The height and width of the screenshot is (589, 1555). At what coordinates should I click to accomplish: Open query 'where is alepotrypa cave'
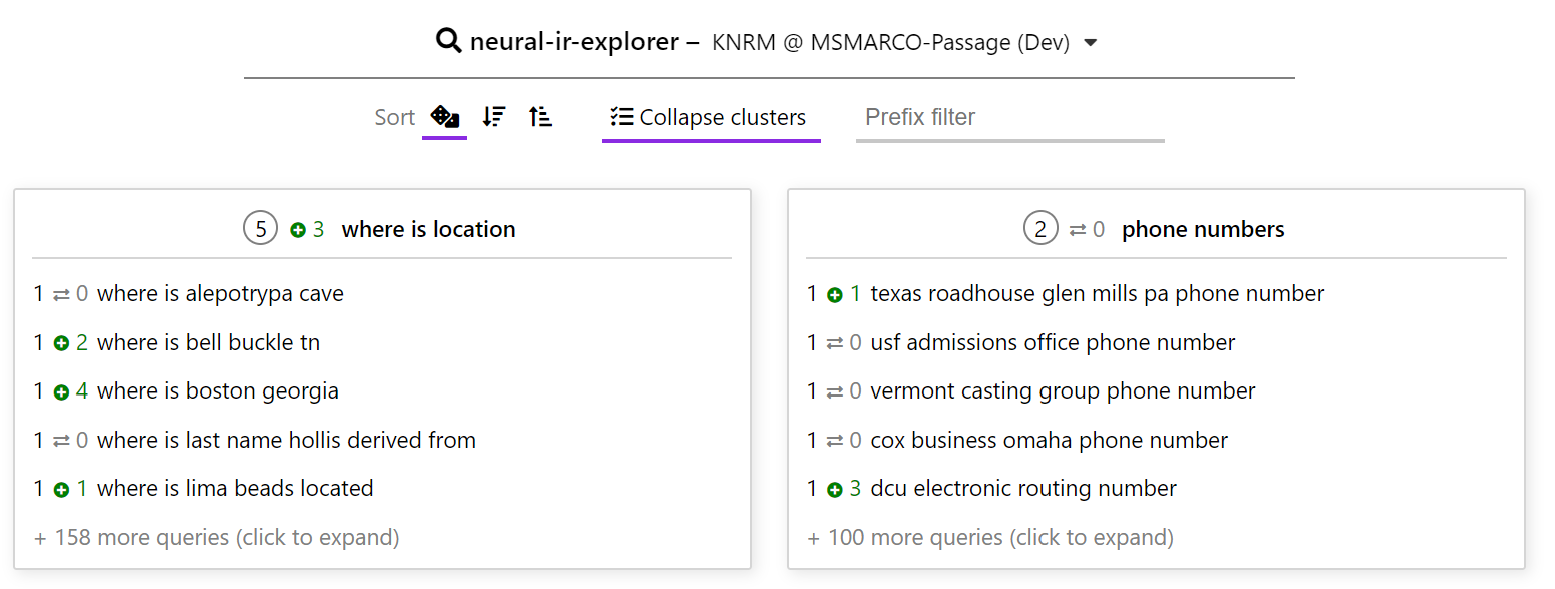tap(220, 294)
